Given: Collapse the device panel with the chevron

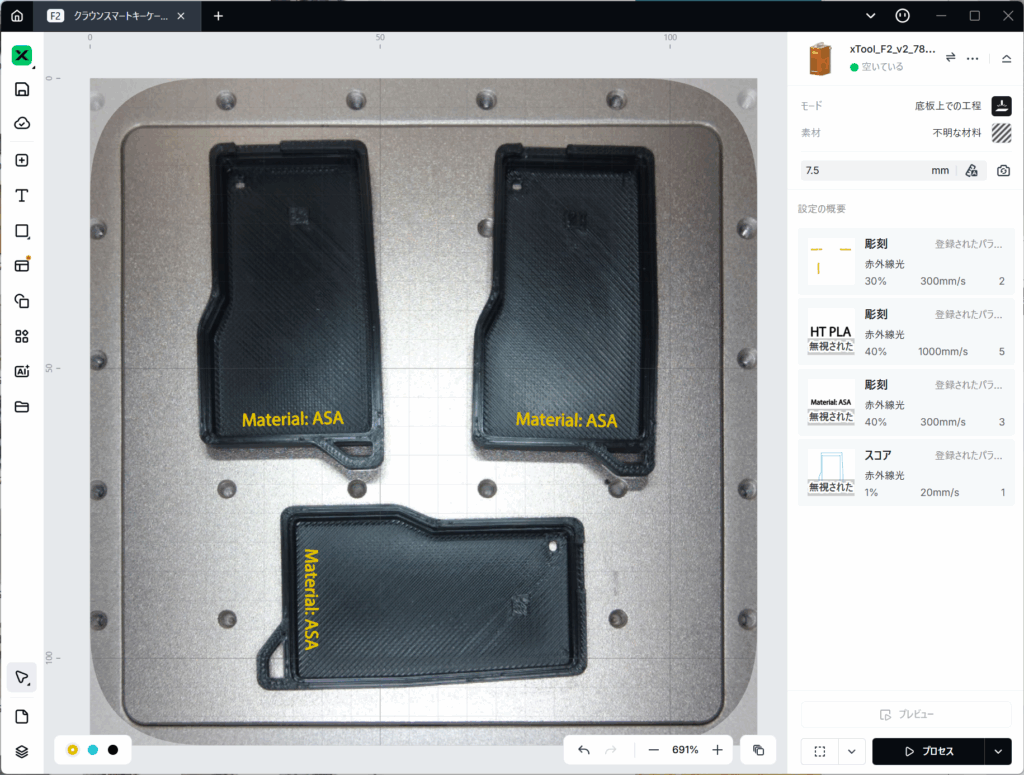Looking at the screenshot, I should point(1006,58).
